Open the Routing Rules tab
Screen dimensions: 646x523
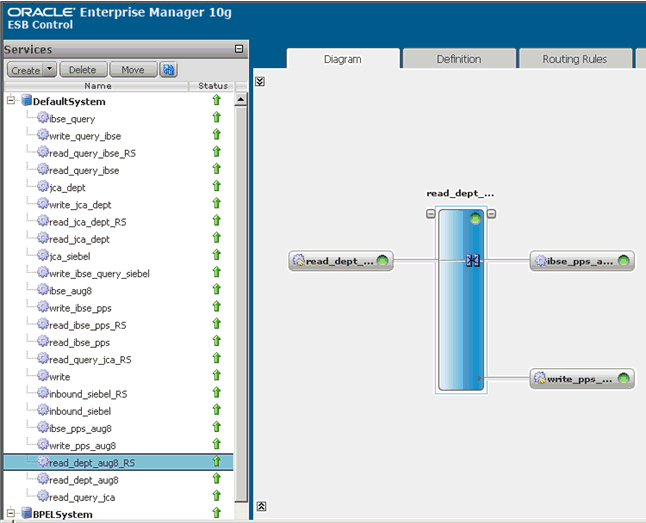click(x=575, y=59)
